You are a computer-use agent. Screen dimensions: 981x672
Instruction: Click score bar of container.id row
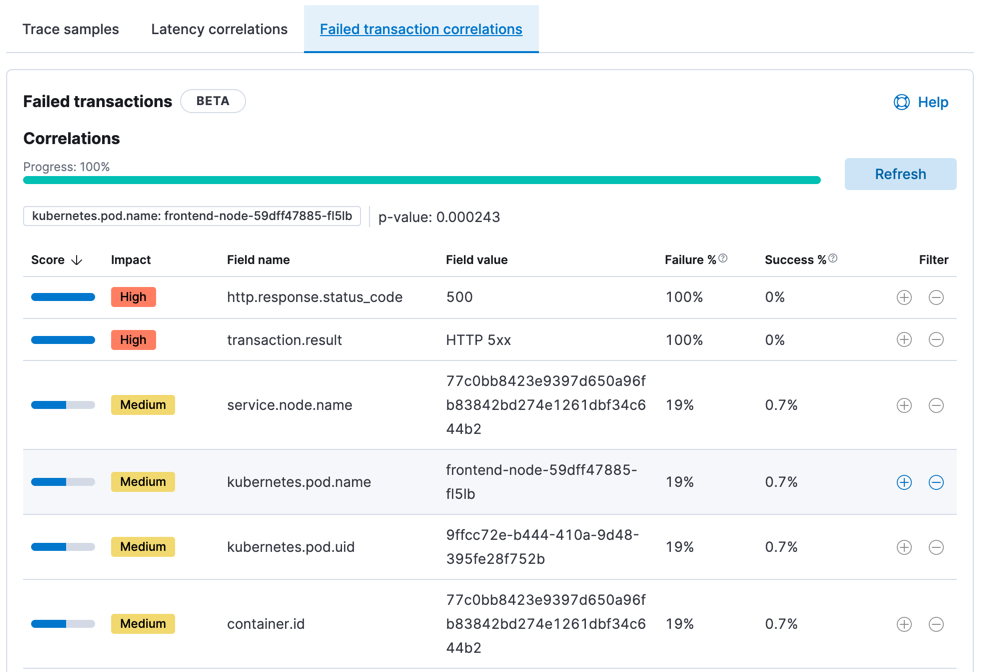63,624
